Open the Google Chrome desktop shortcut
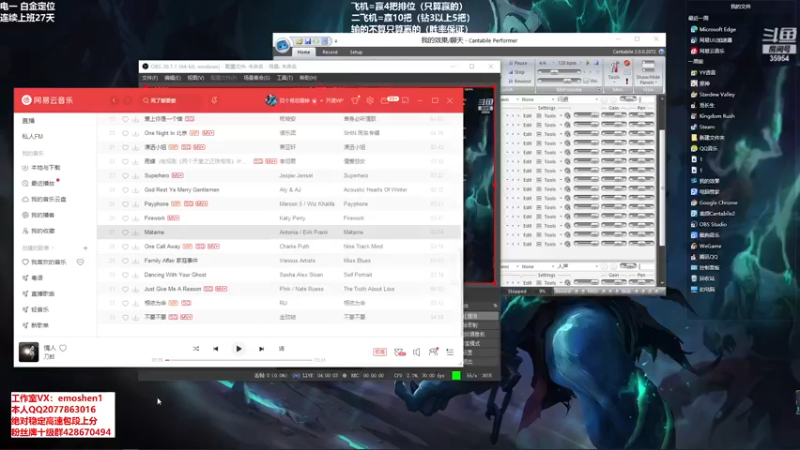The image size is (800, 450). pos(714,203)
